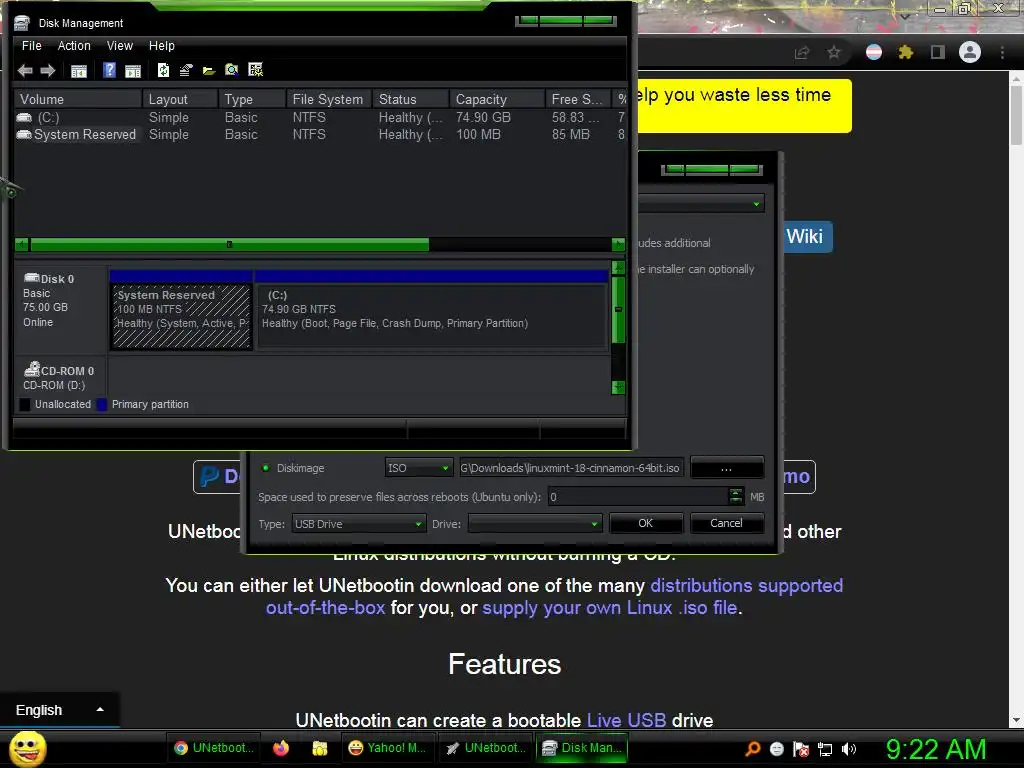Toggle Chrome's side panel icon

pos(938,52)
